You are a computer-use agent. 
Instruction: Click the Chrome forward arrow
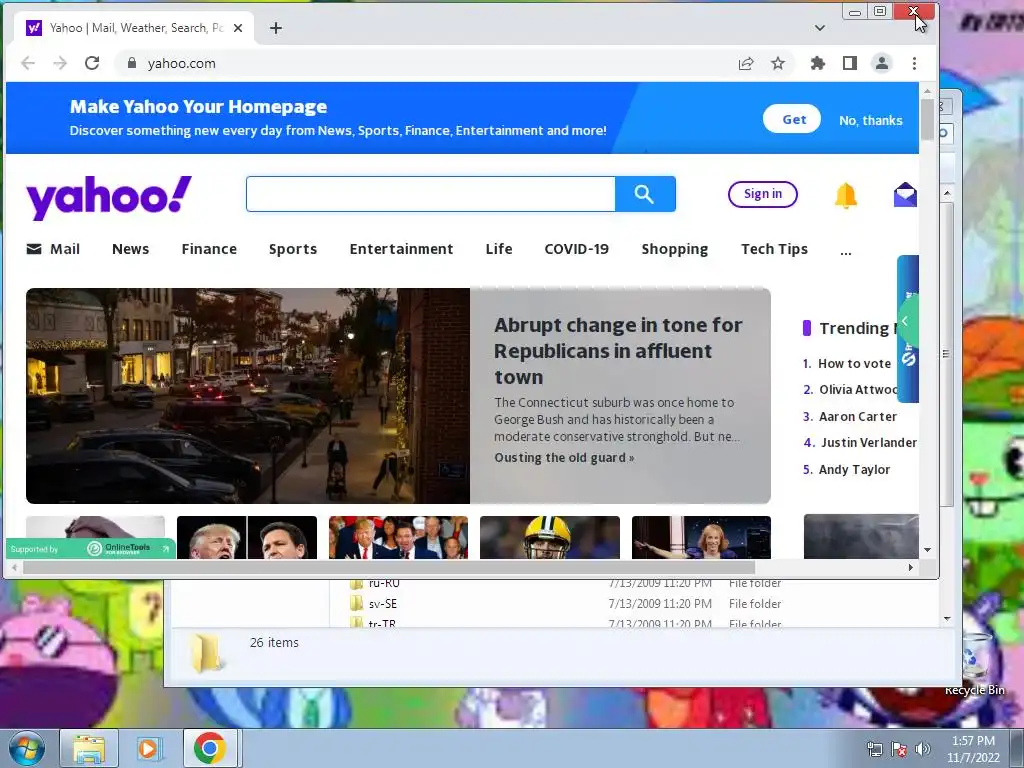tap(59, 63)
